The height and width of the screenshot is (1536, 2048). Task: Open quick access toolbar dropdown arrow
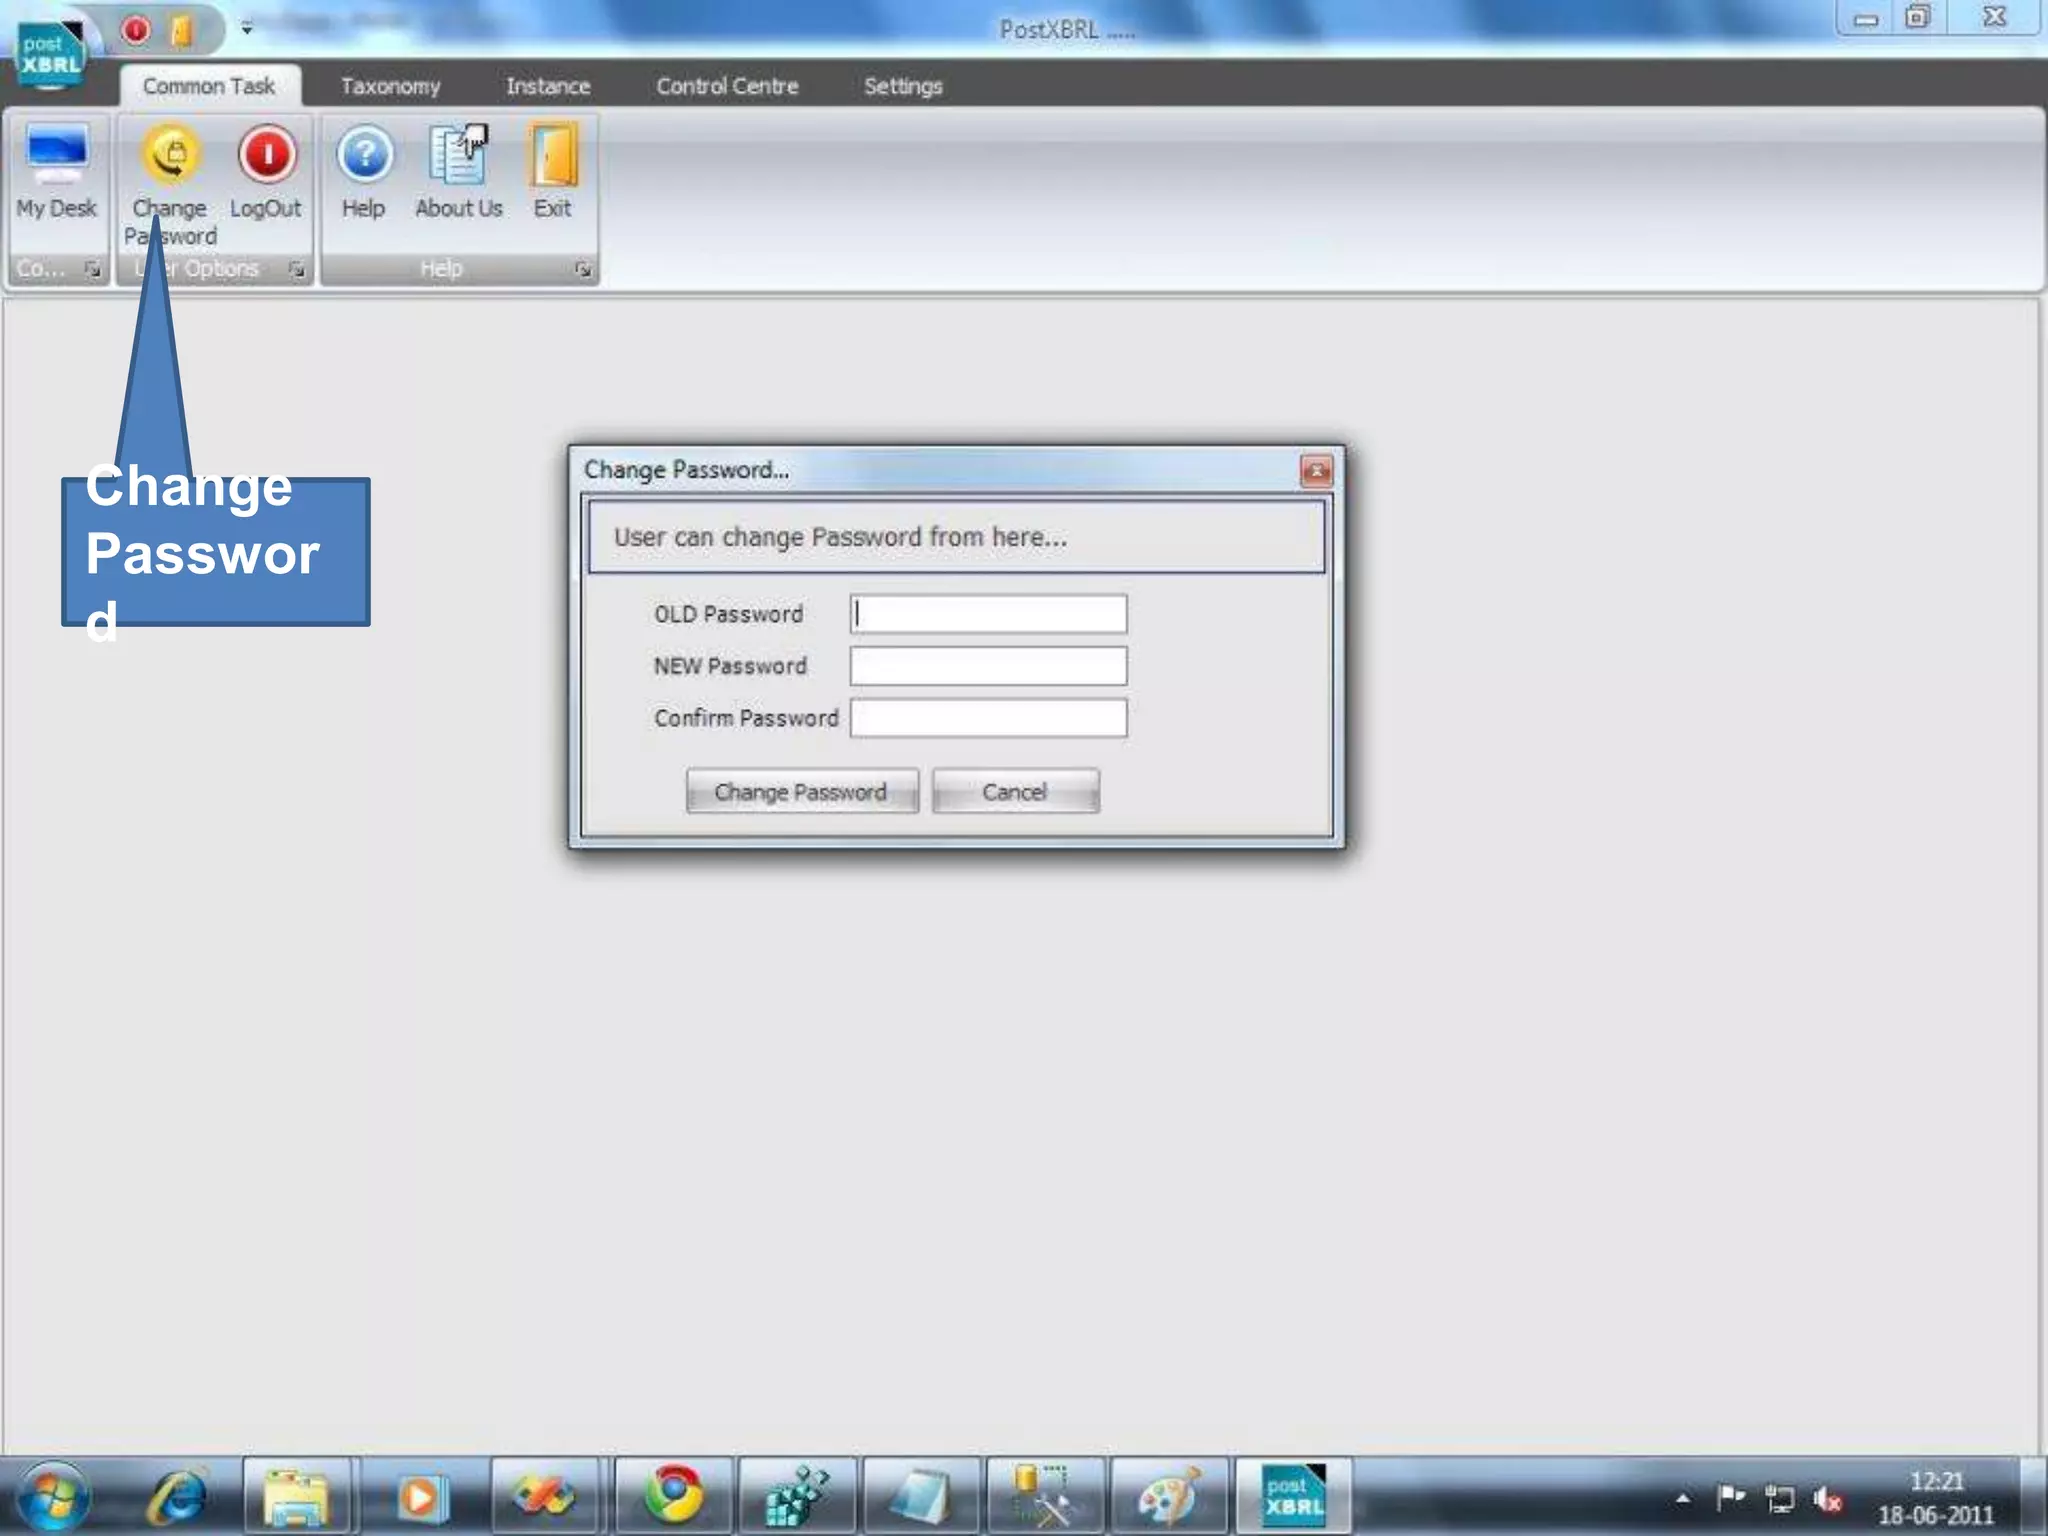tap(247, 30)
